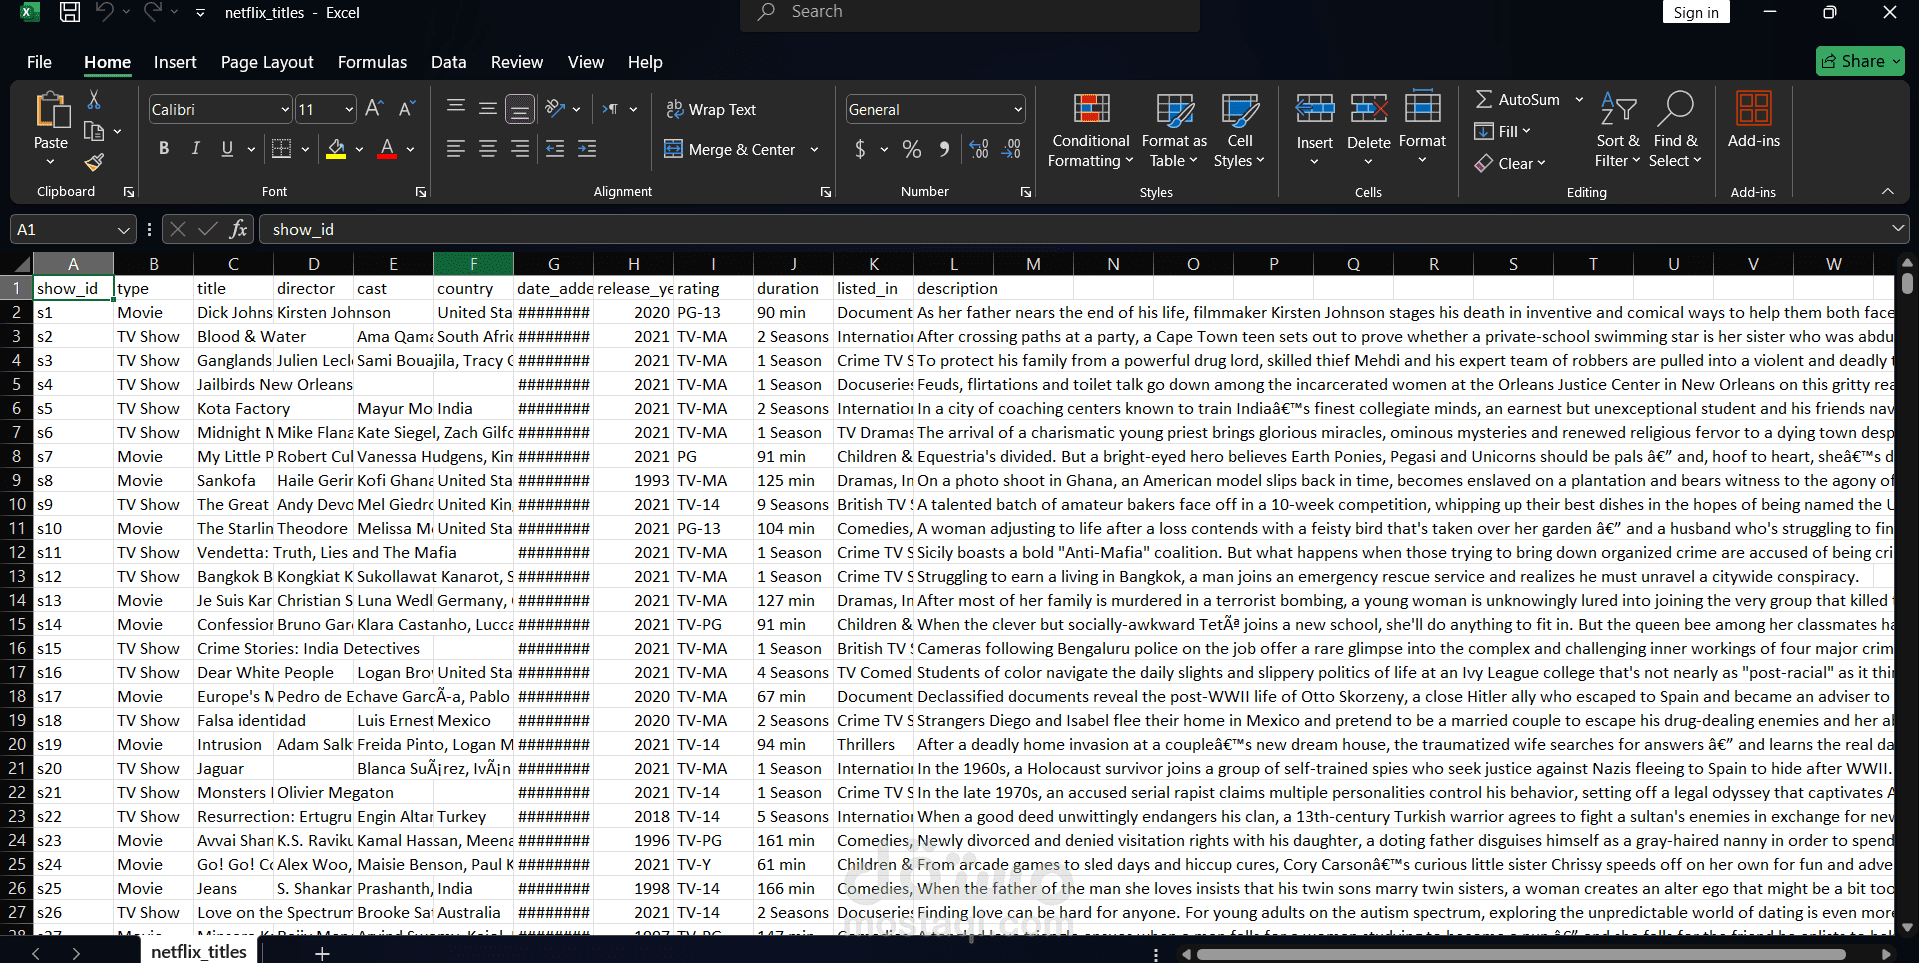Apply Comma Style number format
Screen dimensions: 1919x963
coord(944,149)
